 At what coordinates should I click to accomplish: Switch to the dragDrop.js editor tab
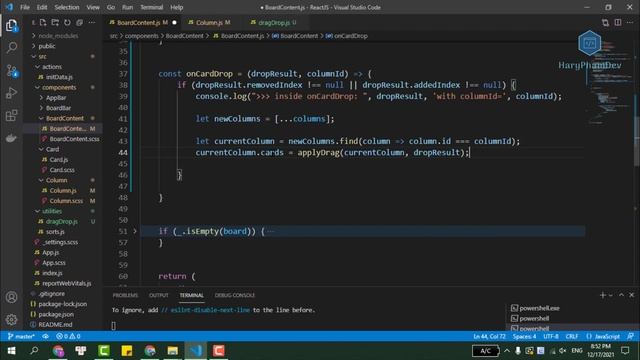click(273, 22)
